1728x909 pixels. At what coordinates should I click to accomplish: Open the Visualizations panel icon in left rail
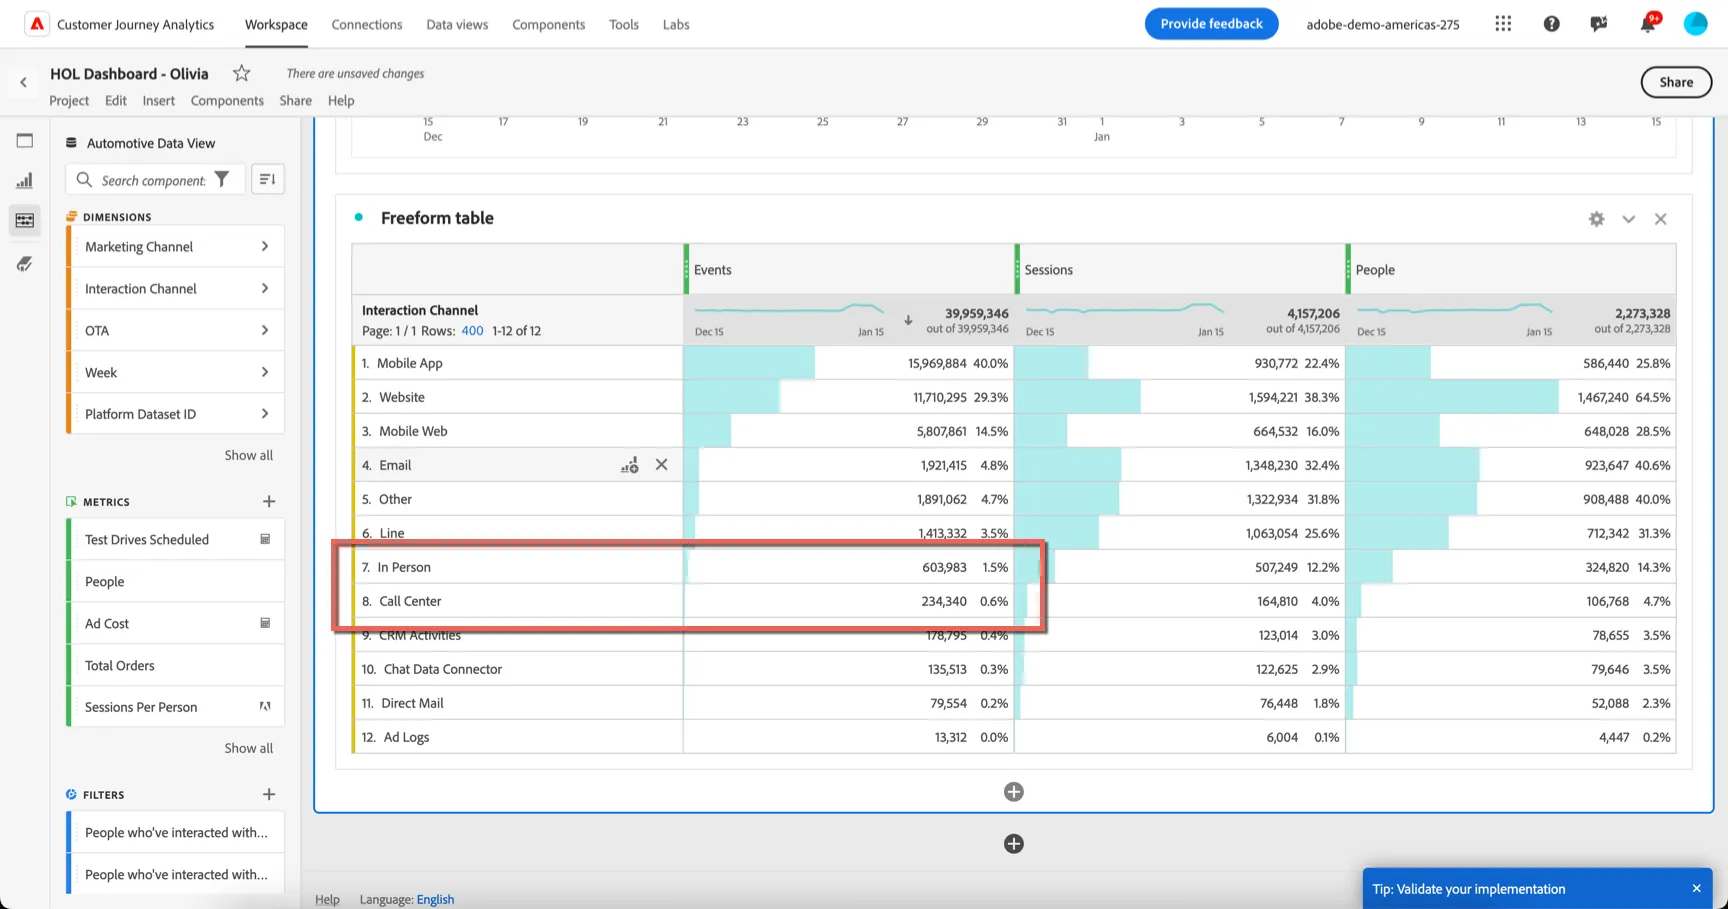click(x=25, y=181)
